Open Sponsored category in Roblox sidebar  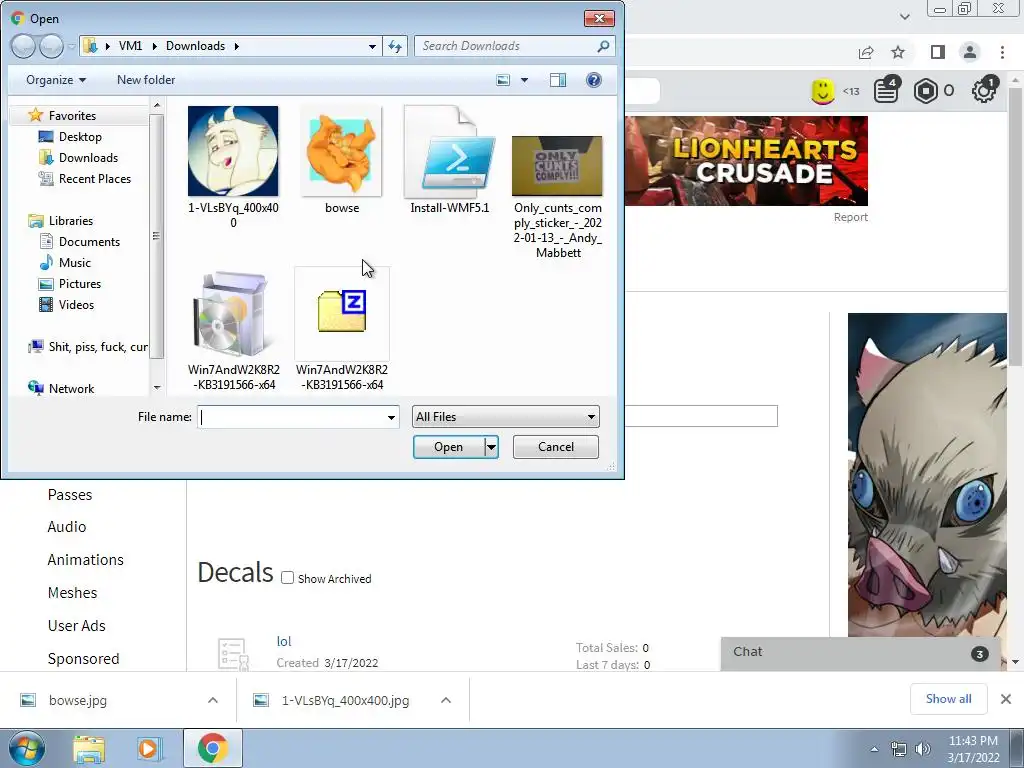click(x=84, y=658)
